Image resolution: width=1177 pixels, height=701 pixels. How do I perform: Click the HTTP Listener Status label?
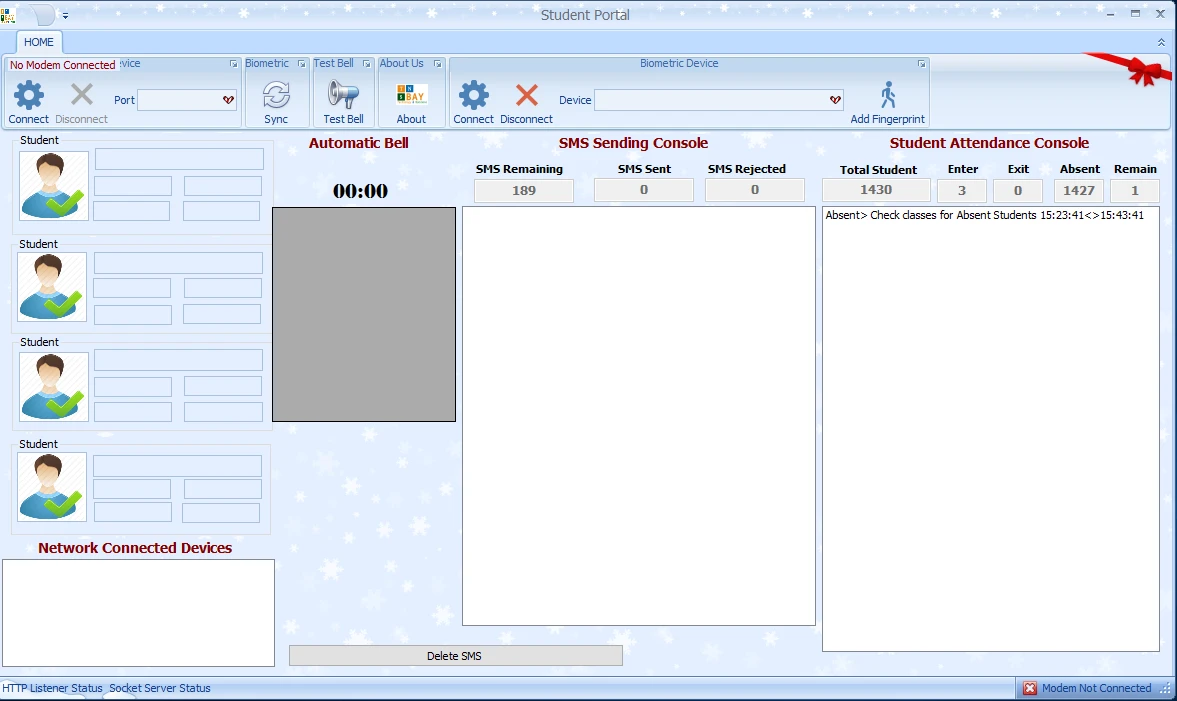52,688
